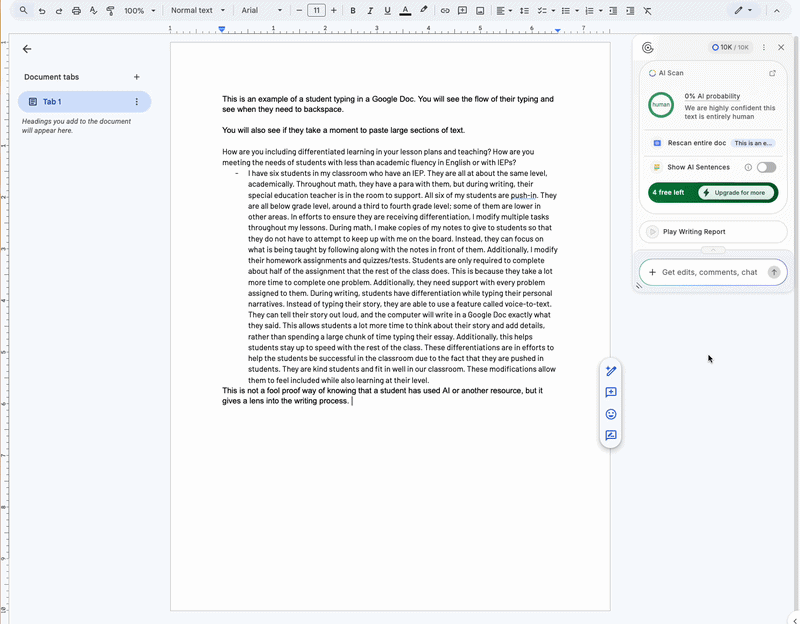
Task: Click the undo arrow icon
Action: 41,10
